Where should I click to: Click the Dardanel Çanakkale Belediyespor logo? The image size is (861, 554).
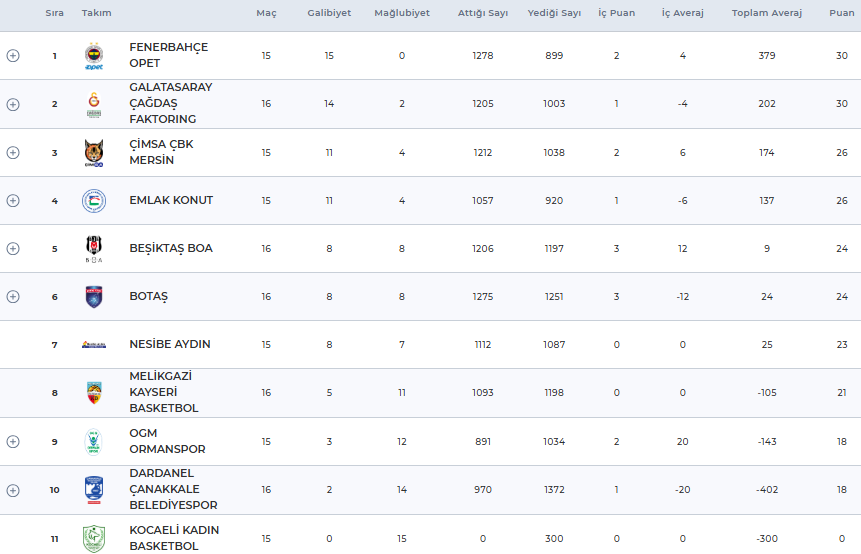94,490
